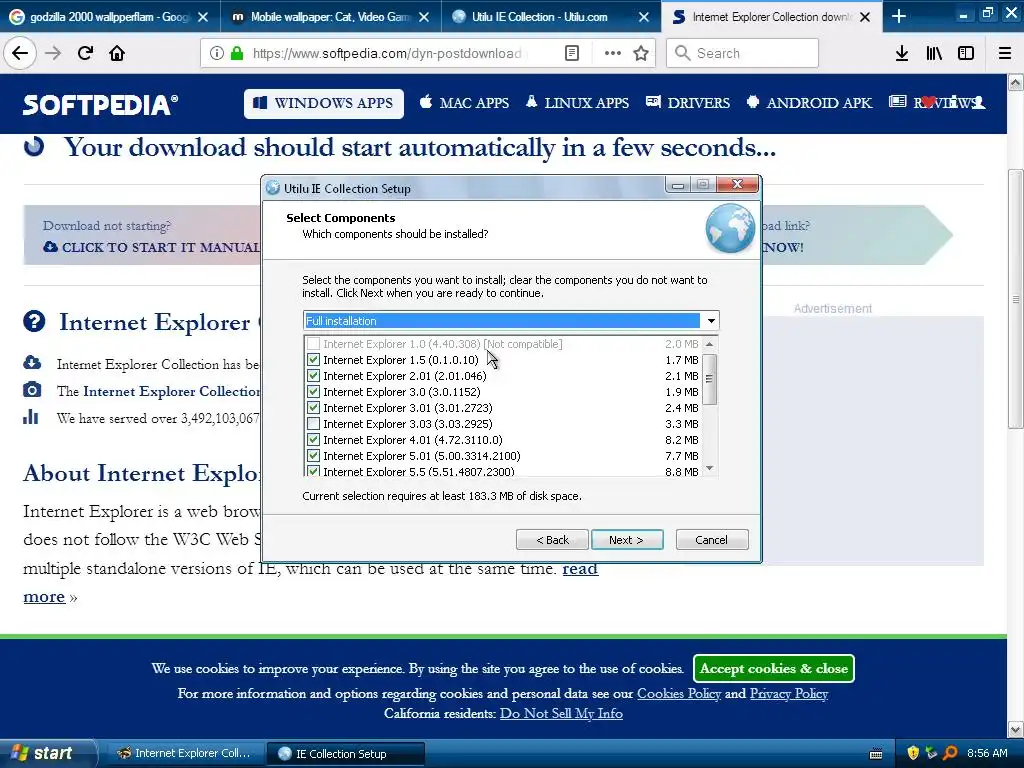The image size is (1024, 768).
Task: Click the globe icon in setup header
Action: [x=730, y=229]
